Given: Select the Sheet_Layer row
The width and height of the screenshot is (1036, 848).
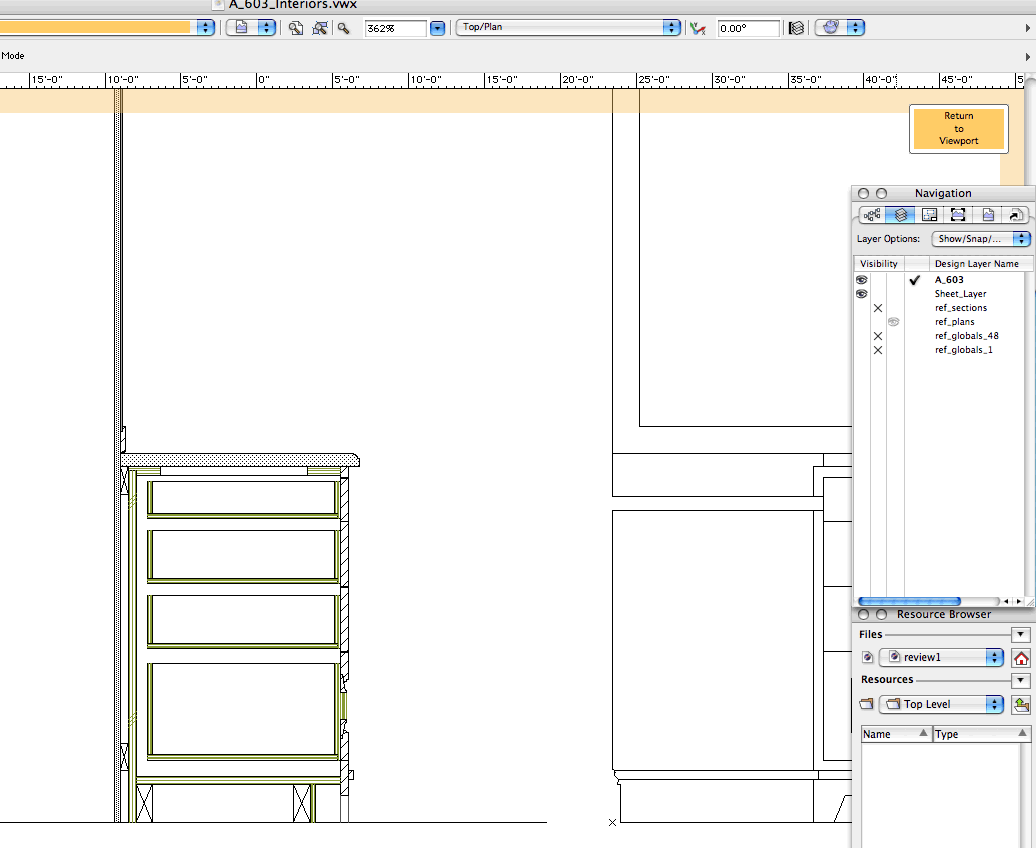Looking at the screenshot, I should tap(960, 293).
